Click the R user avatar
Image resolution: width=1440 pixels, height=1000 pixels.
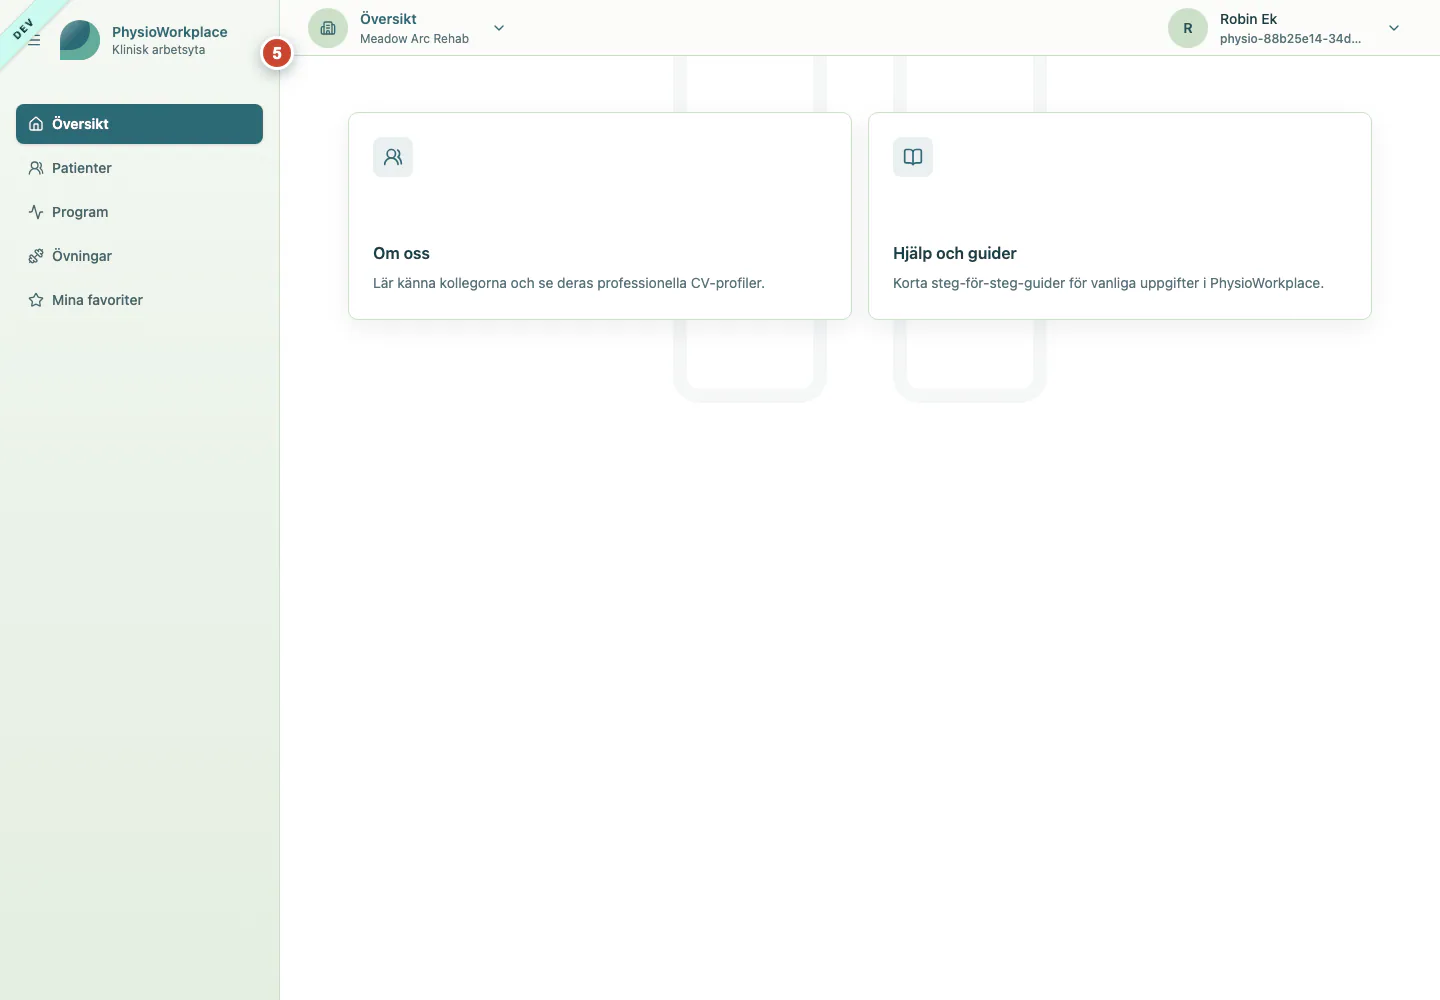point(1188,28)
